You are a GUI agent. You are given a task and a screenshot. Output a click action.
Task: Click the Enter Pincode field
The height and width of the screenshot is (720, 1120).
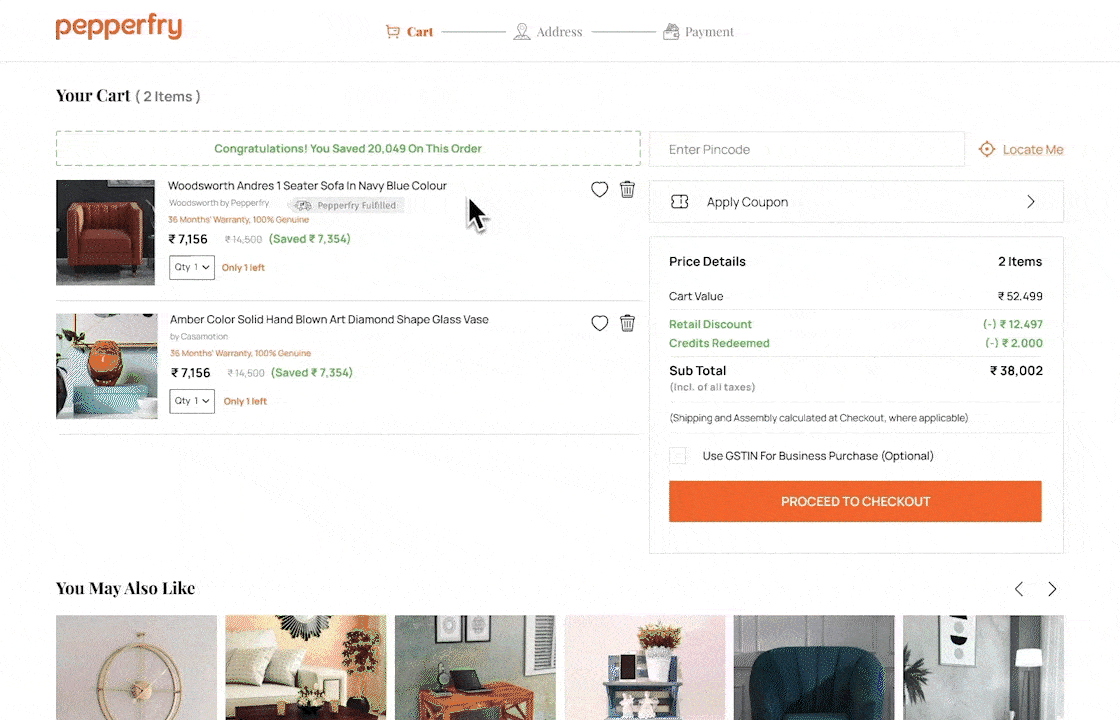pos(806,149)
